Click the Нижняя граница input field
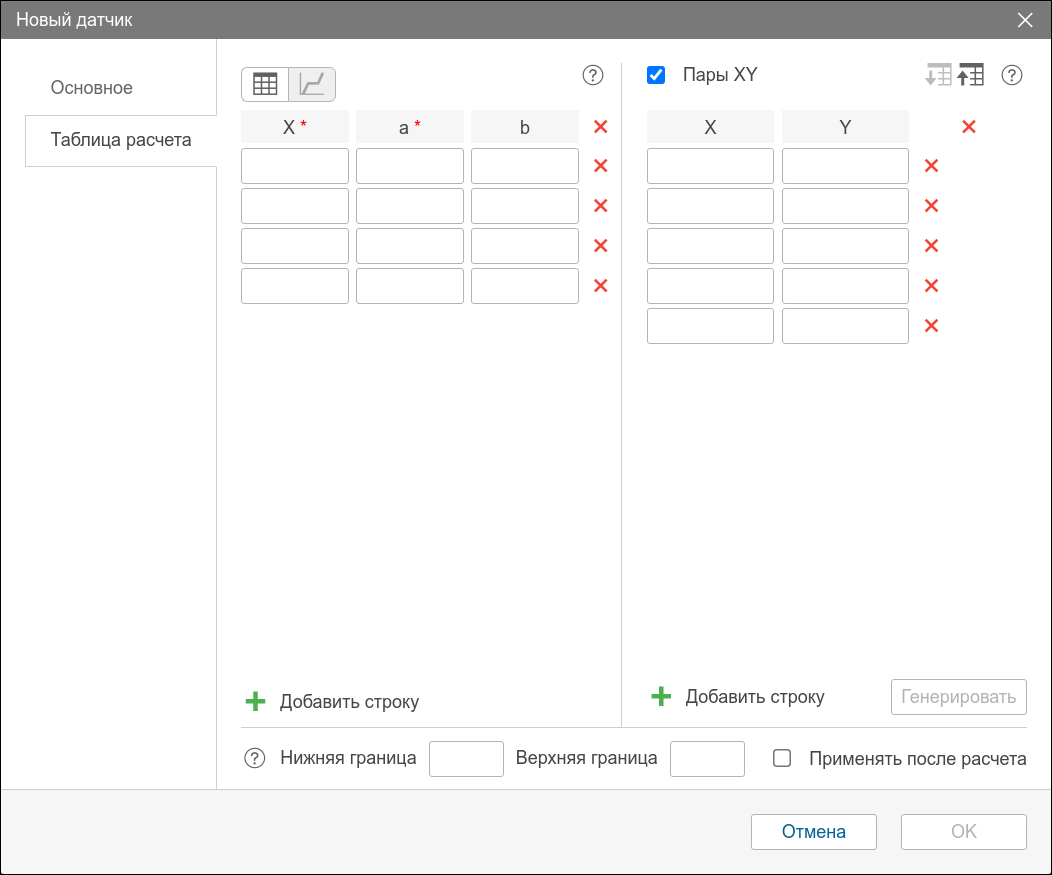Image resolution: width=1052 pixels, height=875 pixels. pos(466,759)
